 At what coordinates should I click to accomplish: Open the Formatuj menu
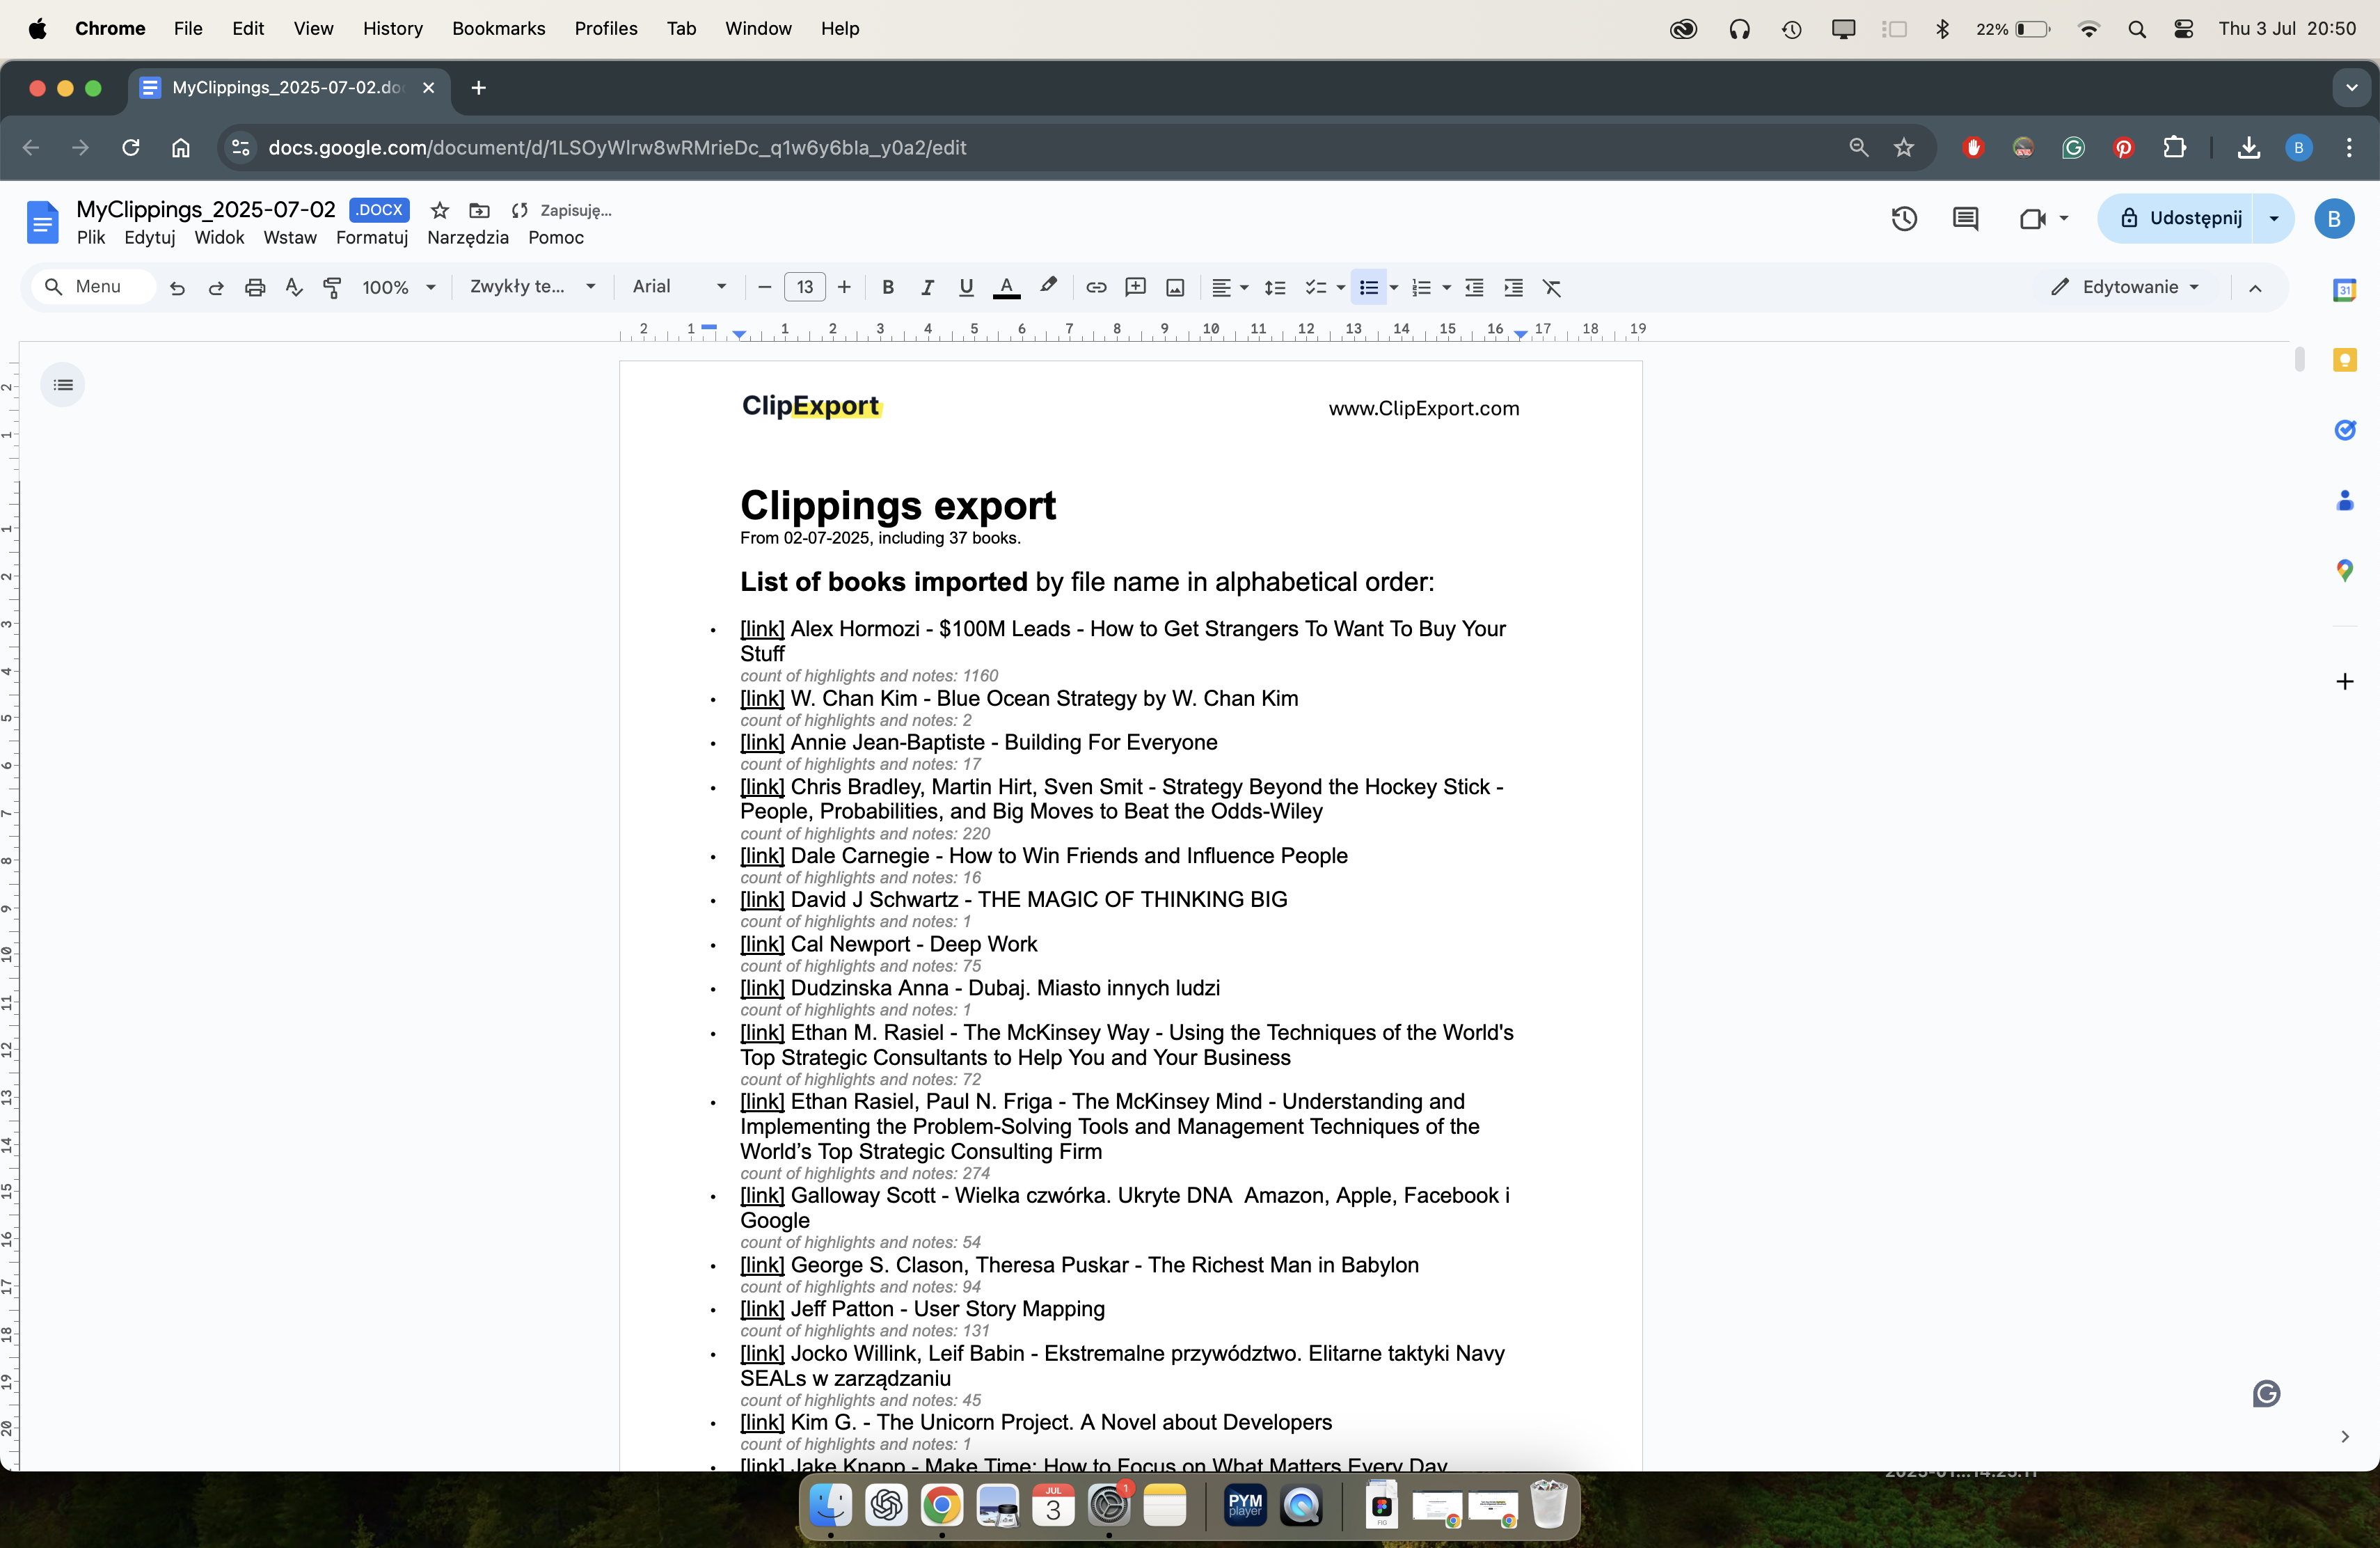tap(372, 238)
